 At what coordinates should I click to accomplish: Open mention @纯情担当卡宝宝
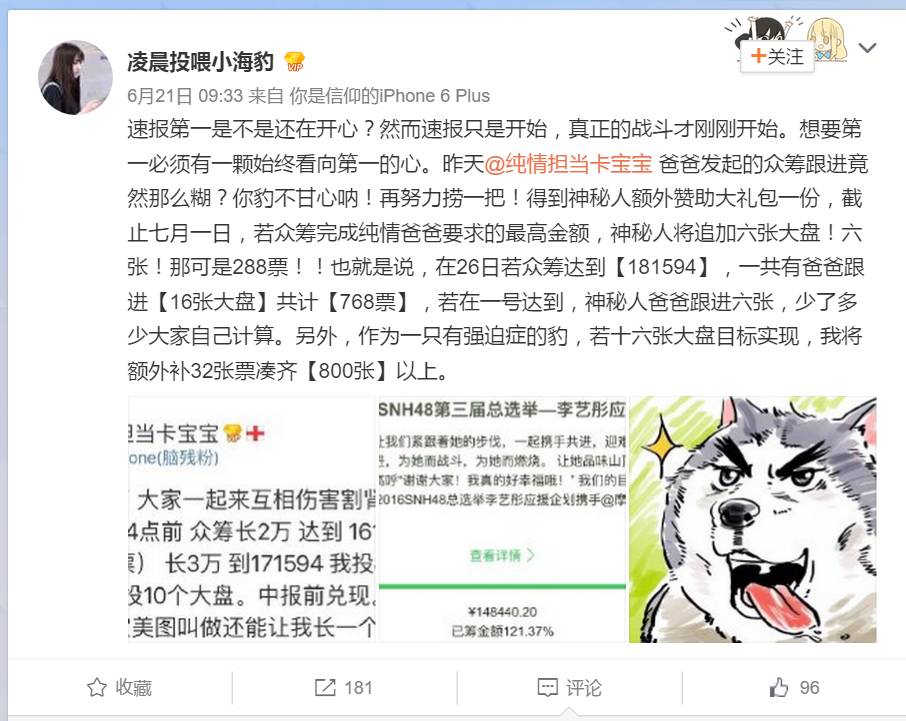point(568,164)
